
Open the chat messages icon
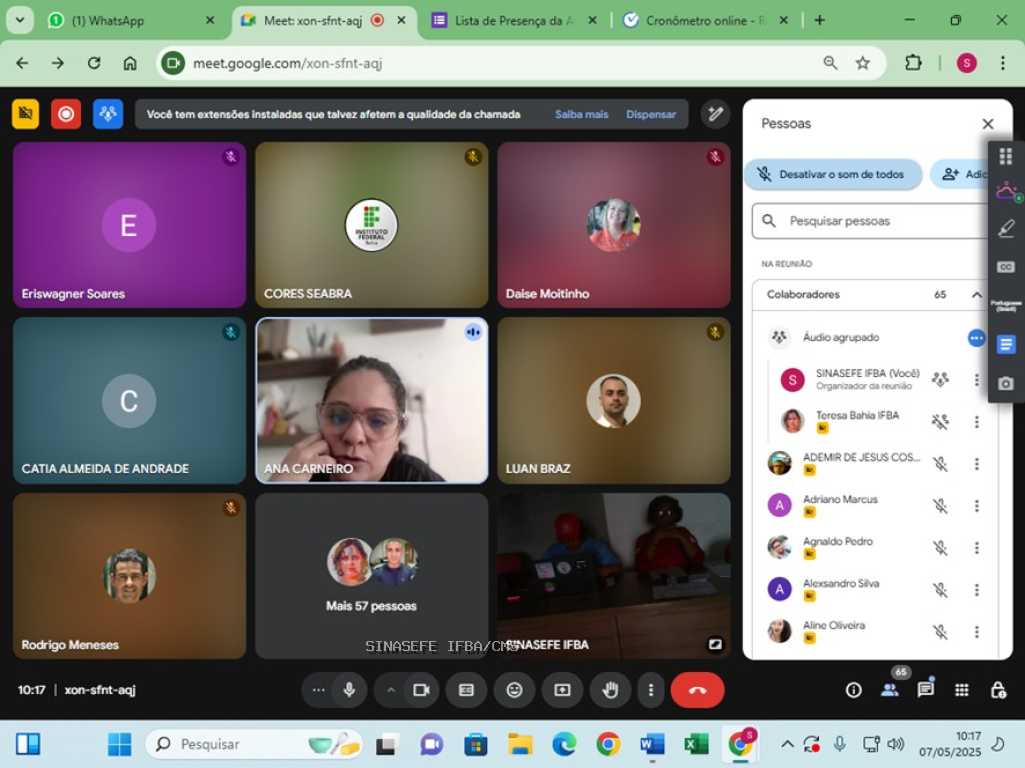pos(926,690)
